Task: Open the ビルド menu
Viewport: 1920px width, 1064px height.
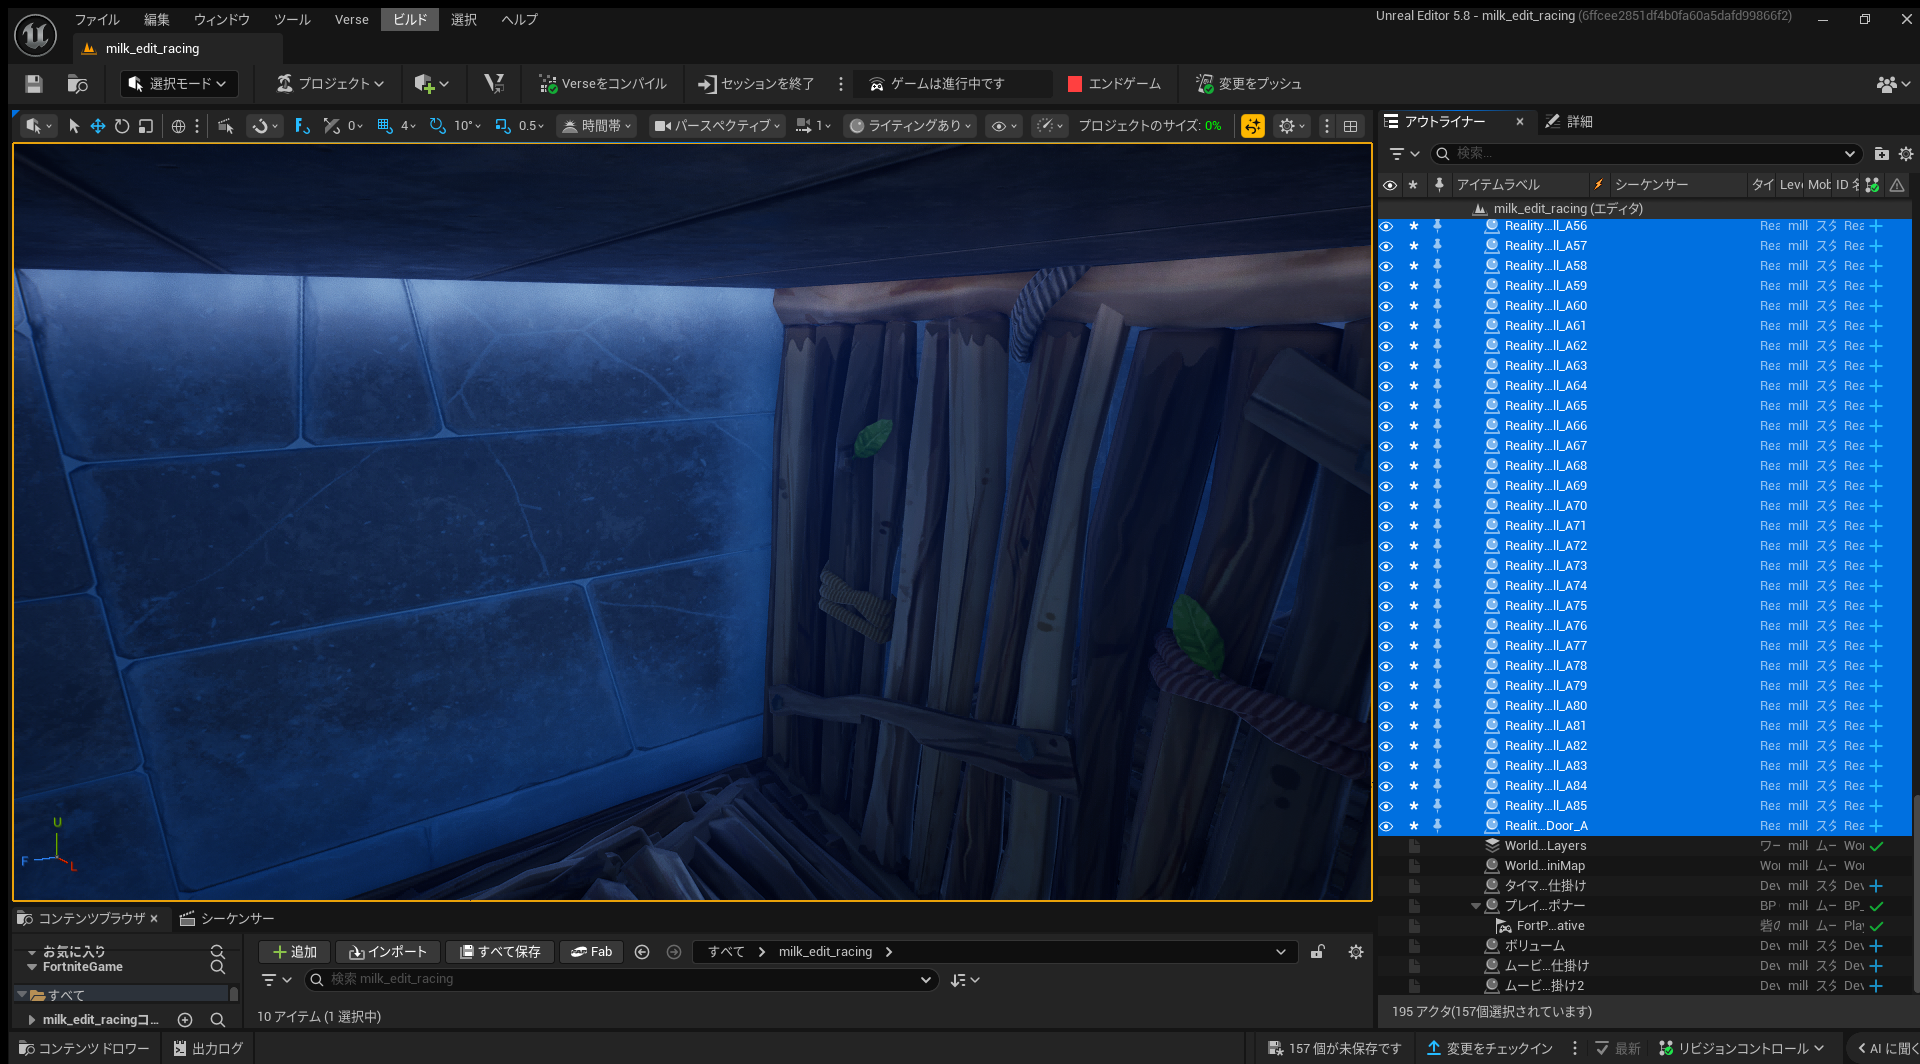Action: (x=410, y=19)
